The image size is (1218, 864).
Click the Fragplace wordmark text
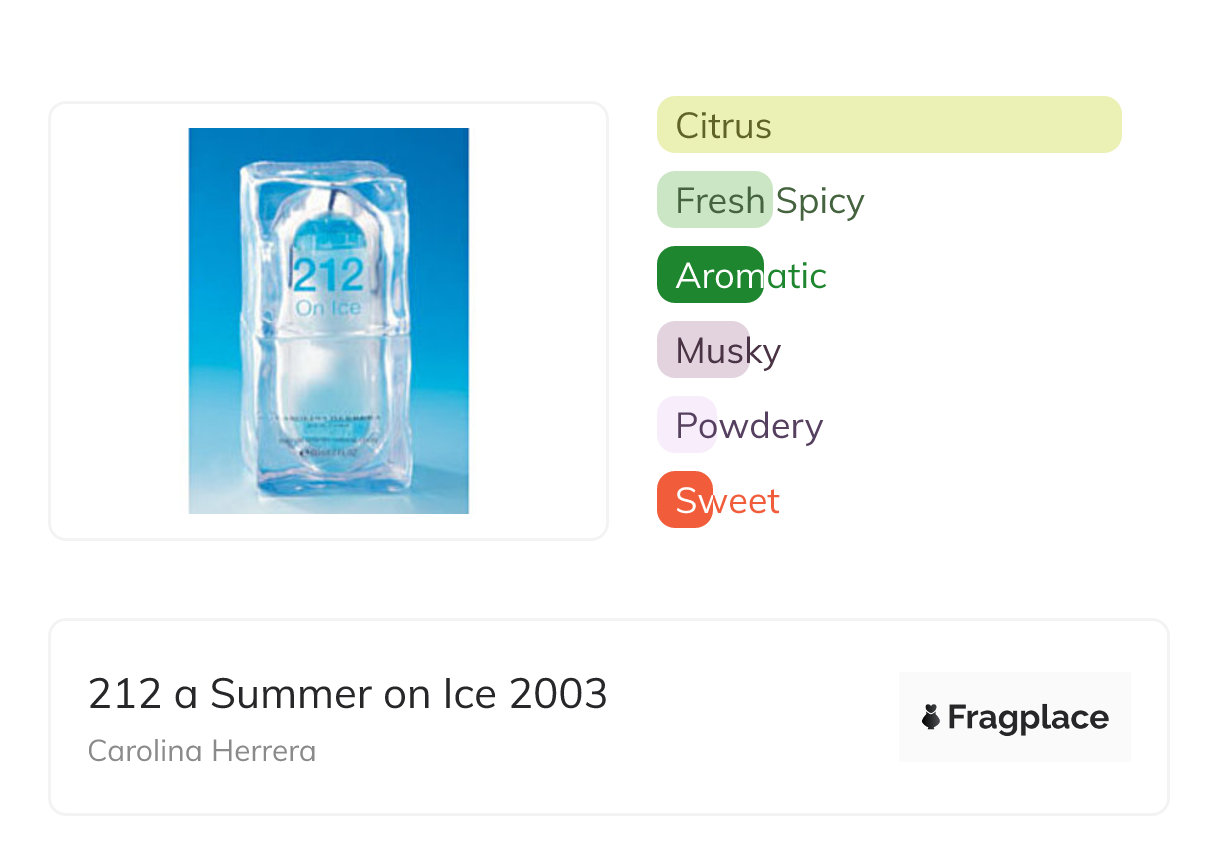[1028, 717]
